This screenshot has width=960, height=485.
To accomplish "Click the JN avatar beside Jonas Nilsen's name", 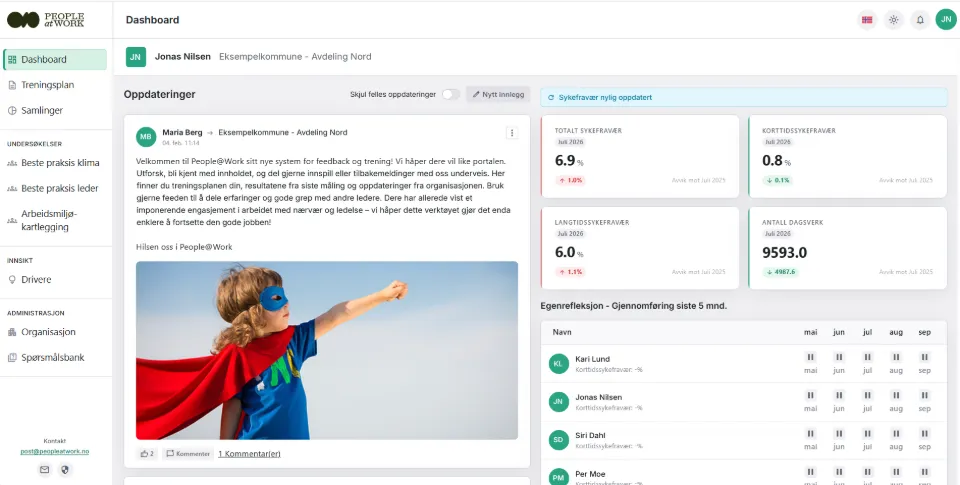I will 136,57.
